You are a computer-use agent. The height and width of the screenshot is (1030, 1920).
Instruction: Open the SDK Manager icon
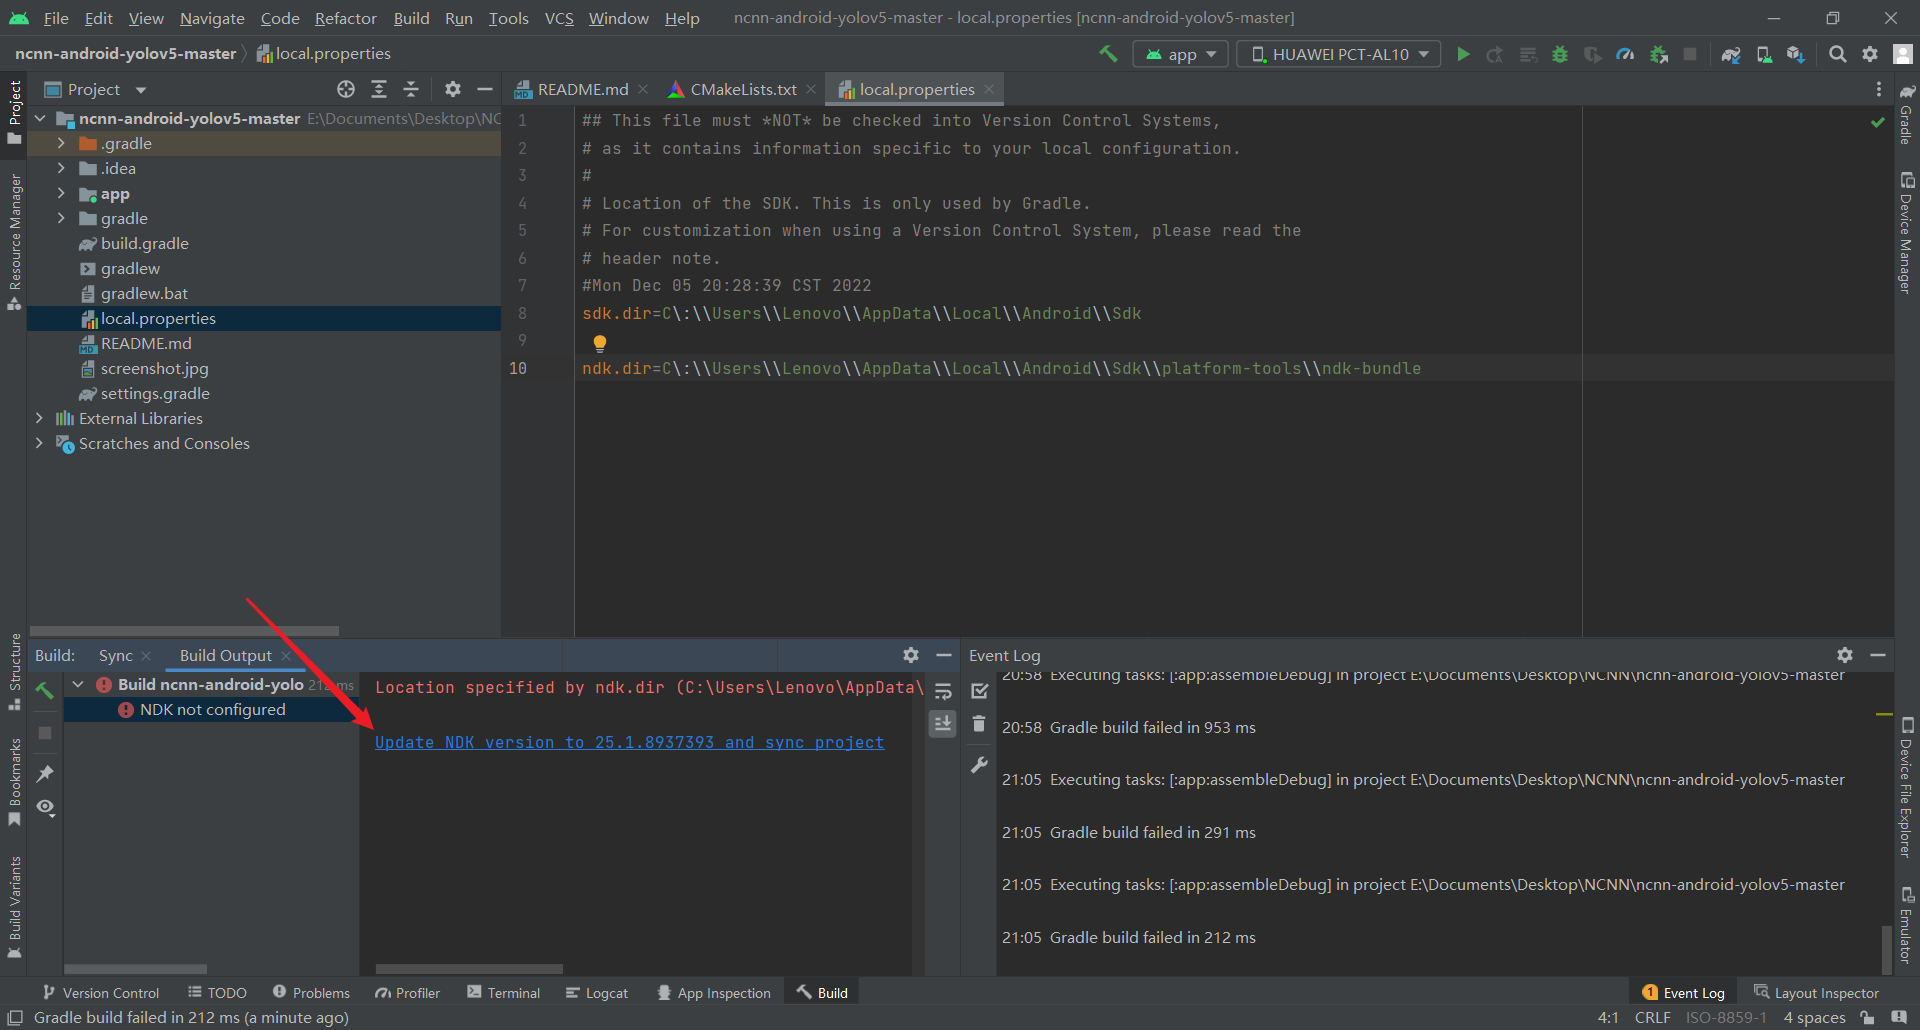(x=1795, y=53)
